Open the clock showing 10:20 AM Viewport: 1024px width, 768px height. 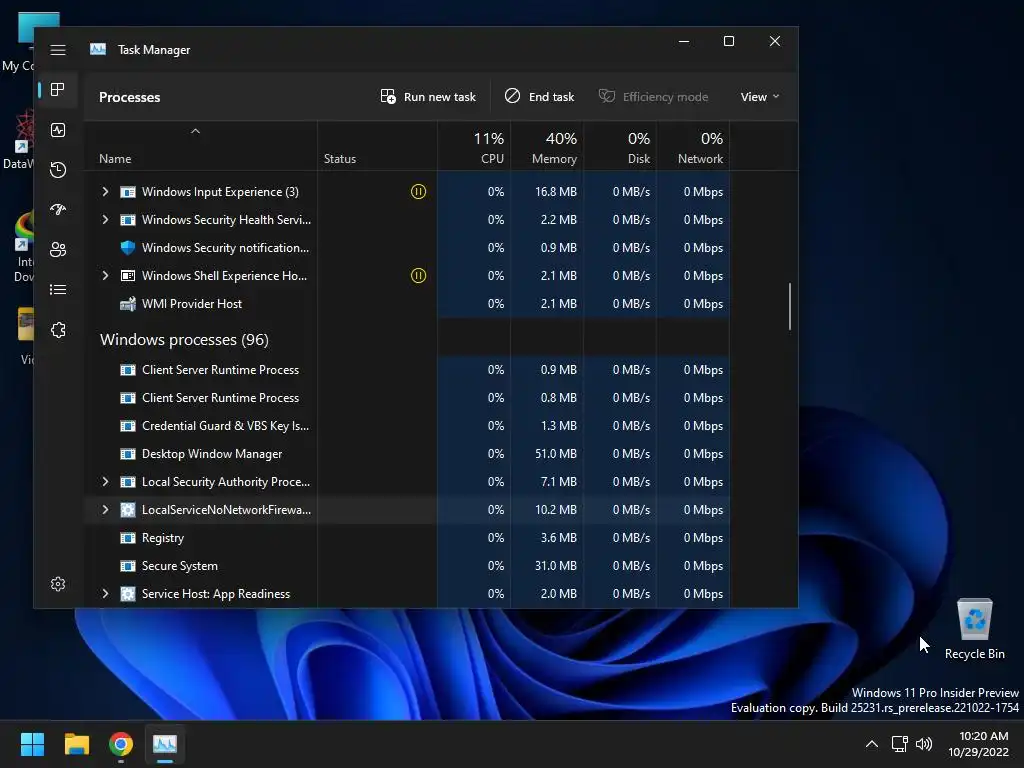pyautogui.click(x=978, y=744)
